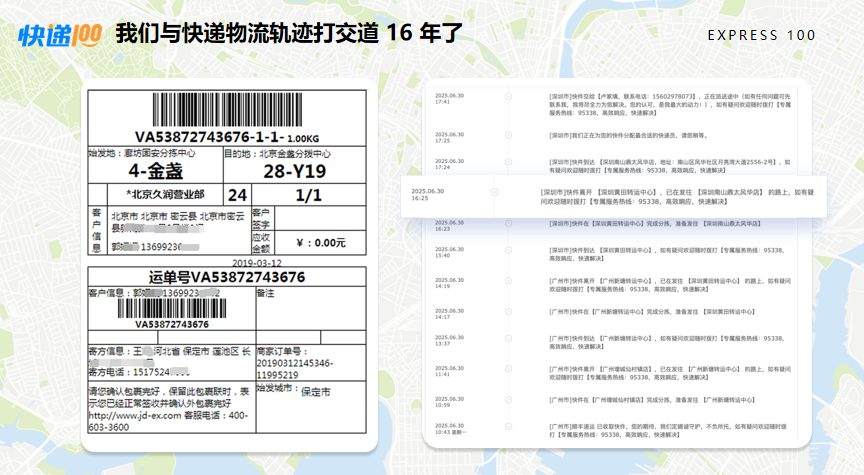This screenshot has width=864, height=475.
Task: Click the small barcode above VA53872743676
Action: (172, 309)
